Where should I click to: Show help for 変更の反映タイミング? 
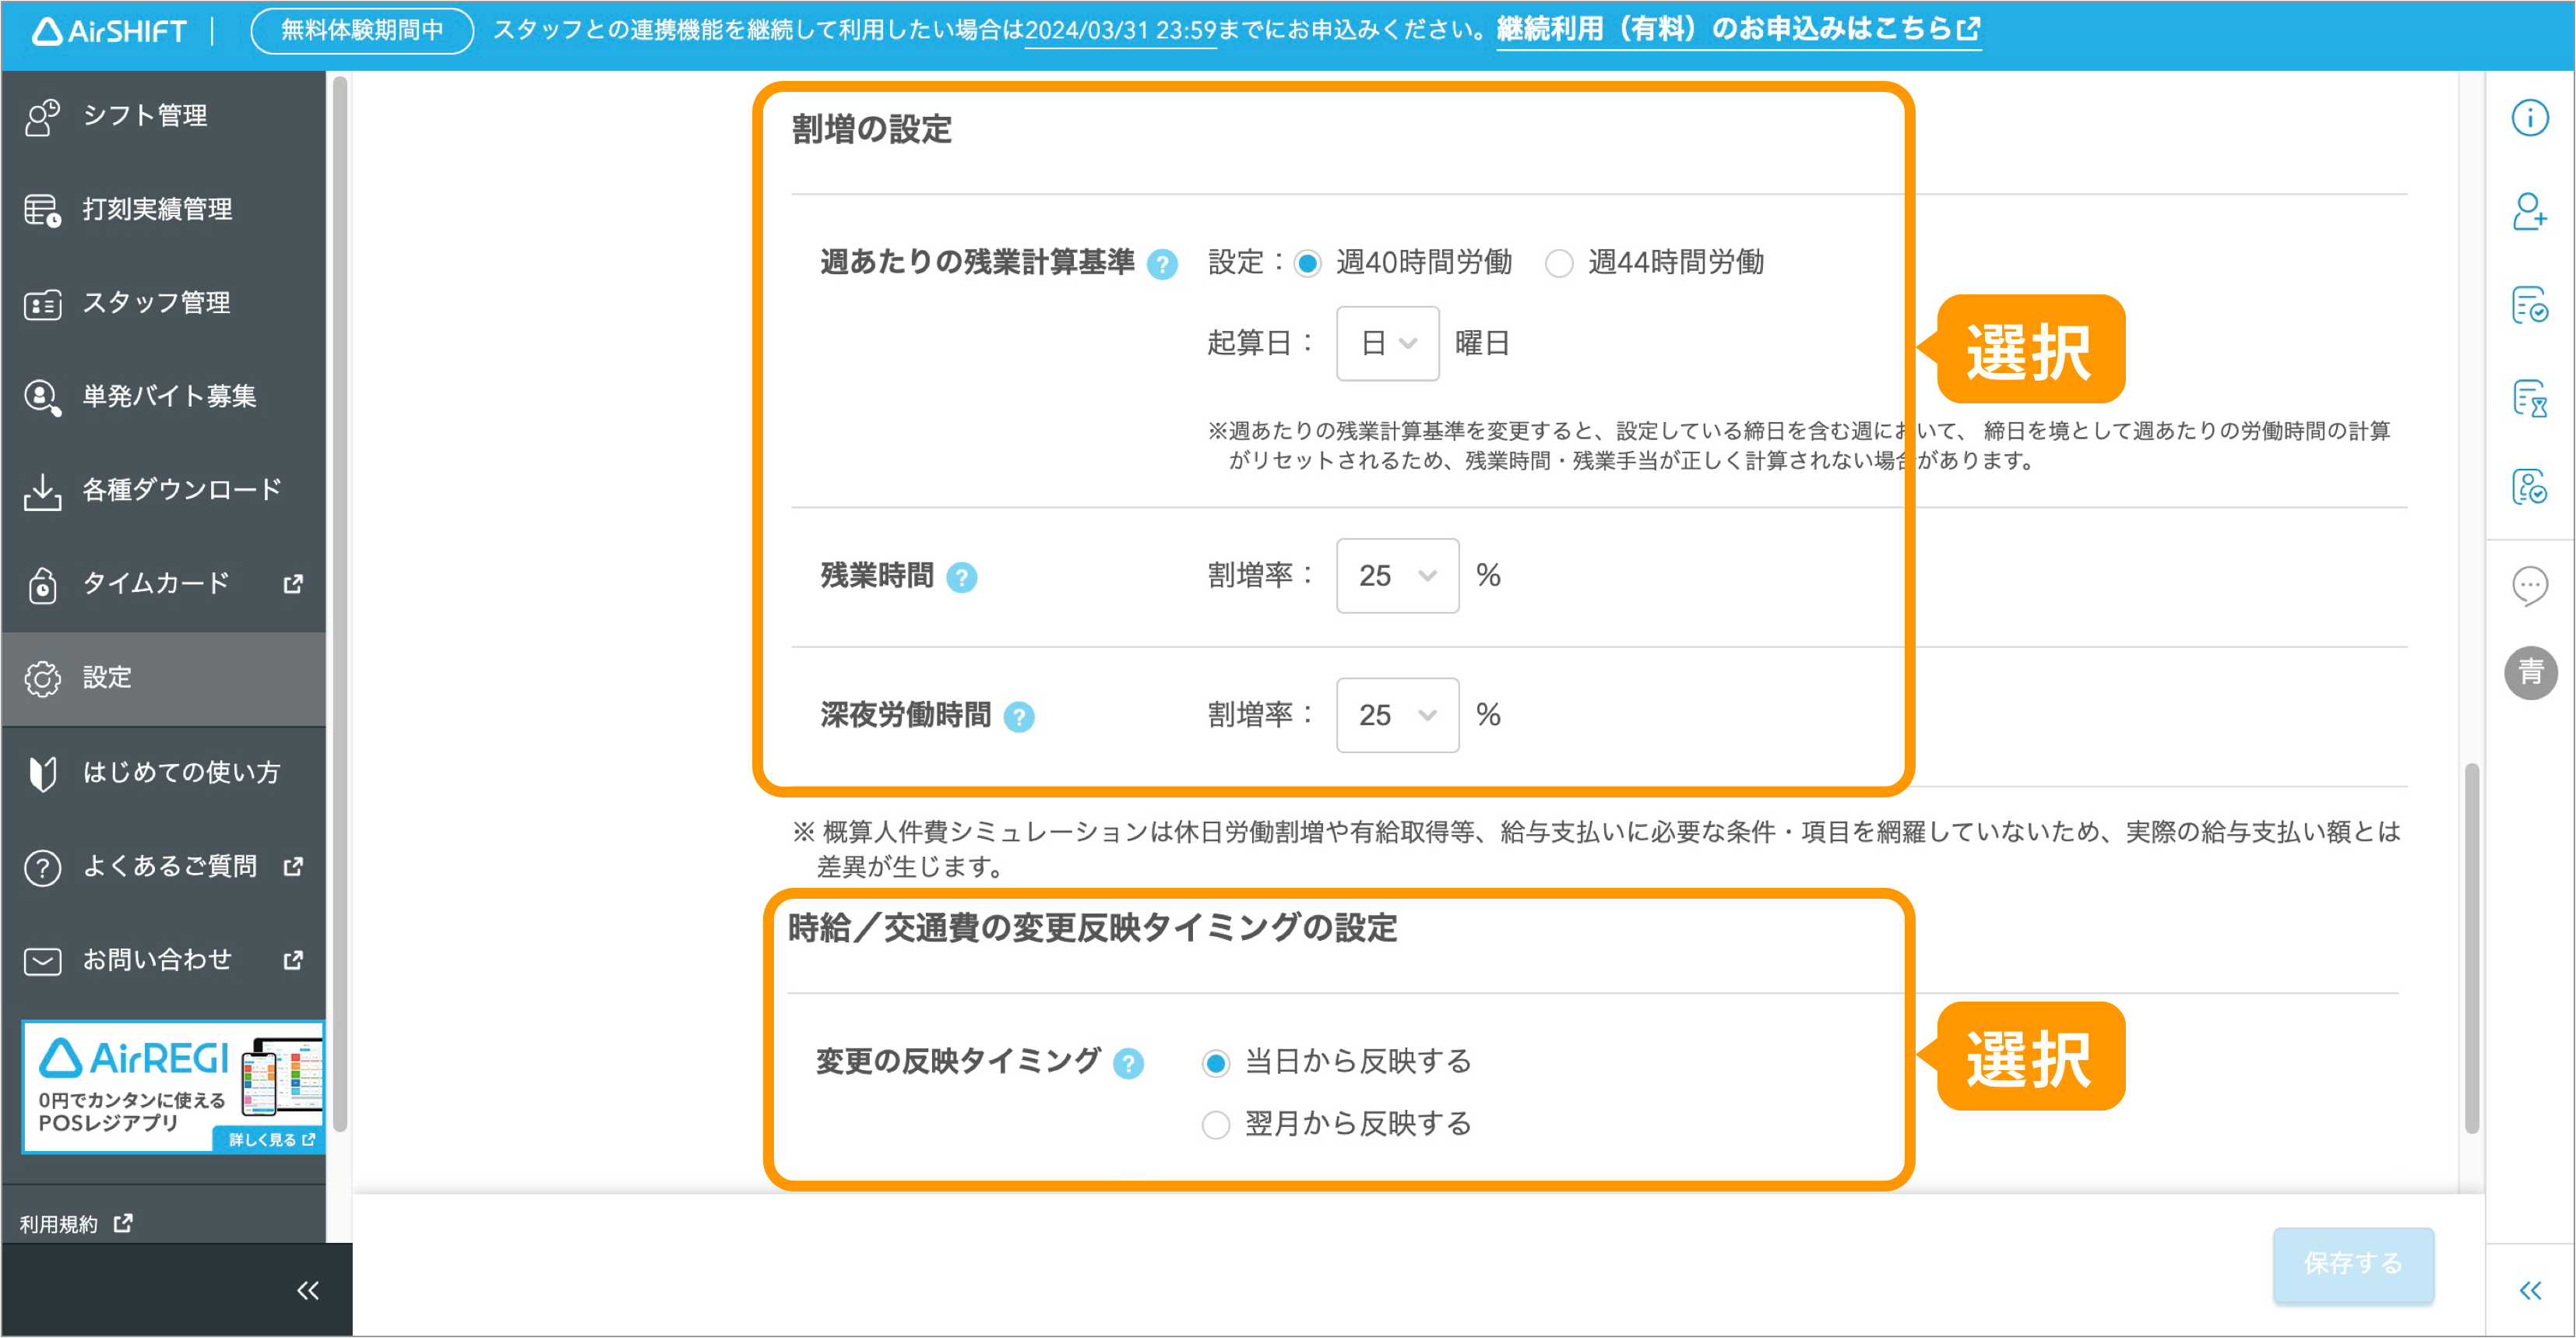click(1128, 1063)
